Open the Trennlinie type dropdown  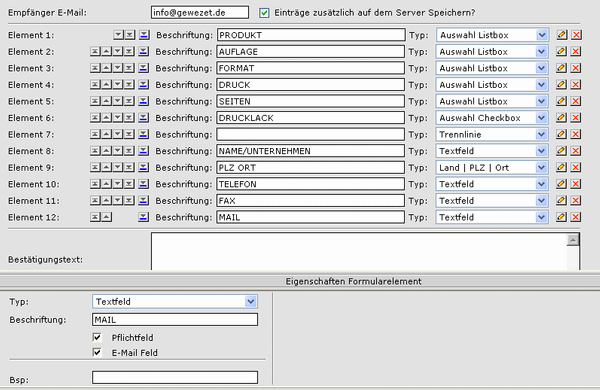[x=492, y=134]
